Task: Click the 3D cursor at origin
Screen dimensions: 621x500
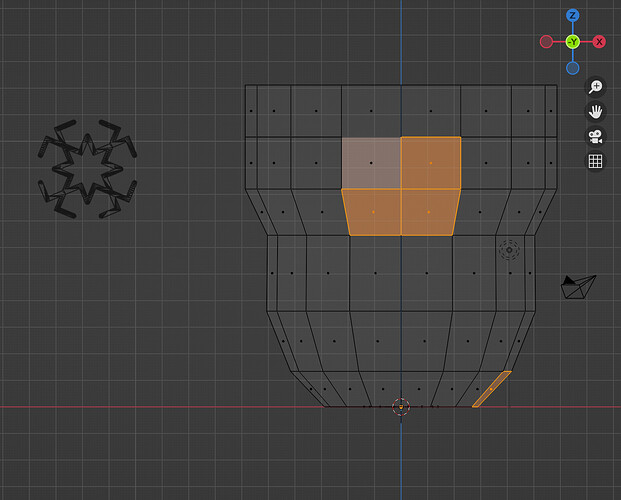Action: coord(401,407)
